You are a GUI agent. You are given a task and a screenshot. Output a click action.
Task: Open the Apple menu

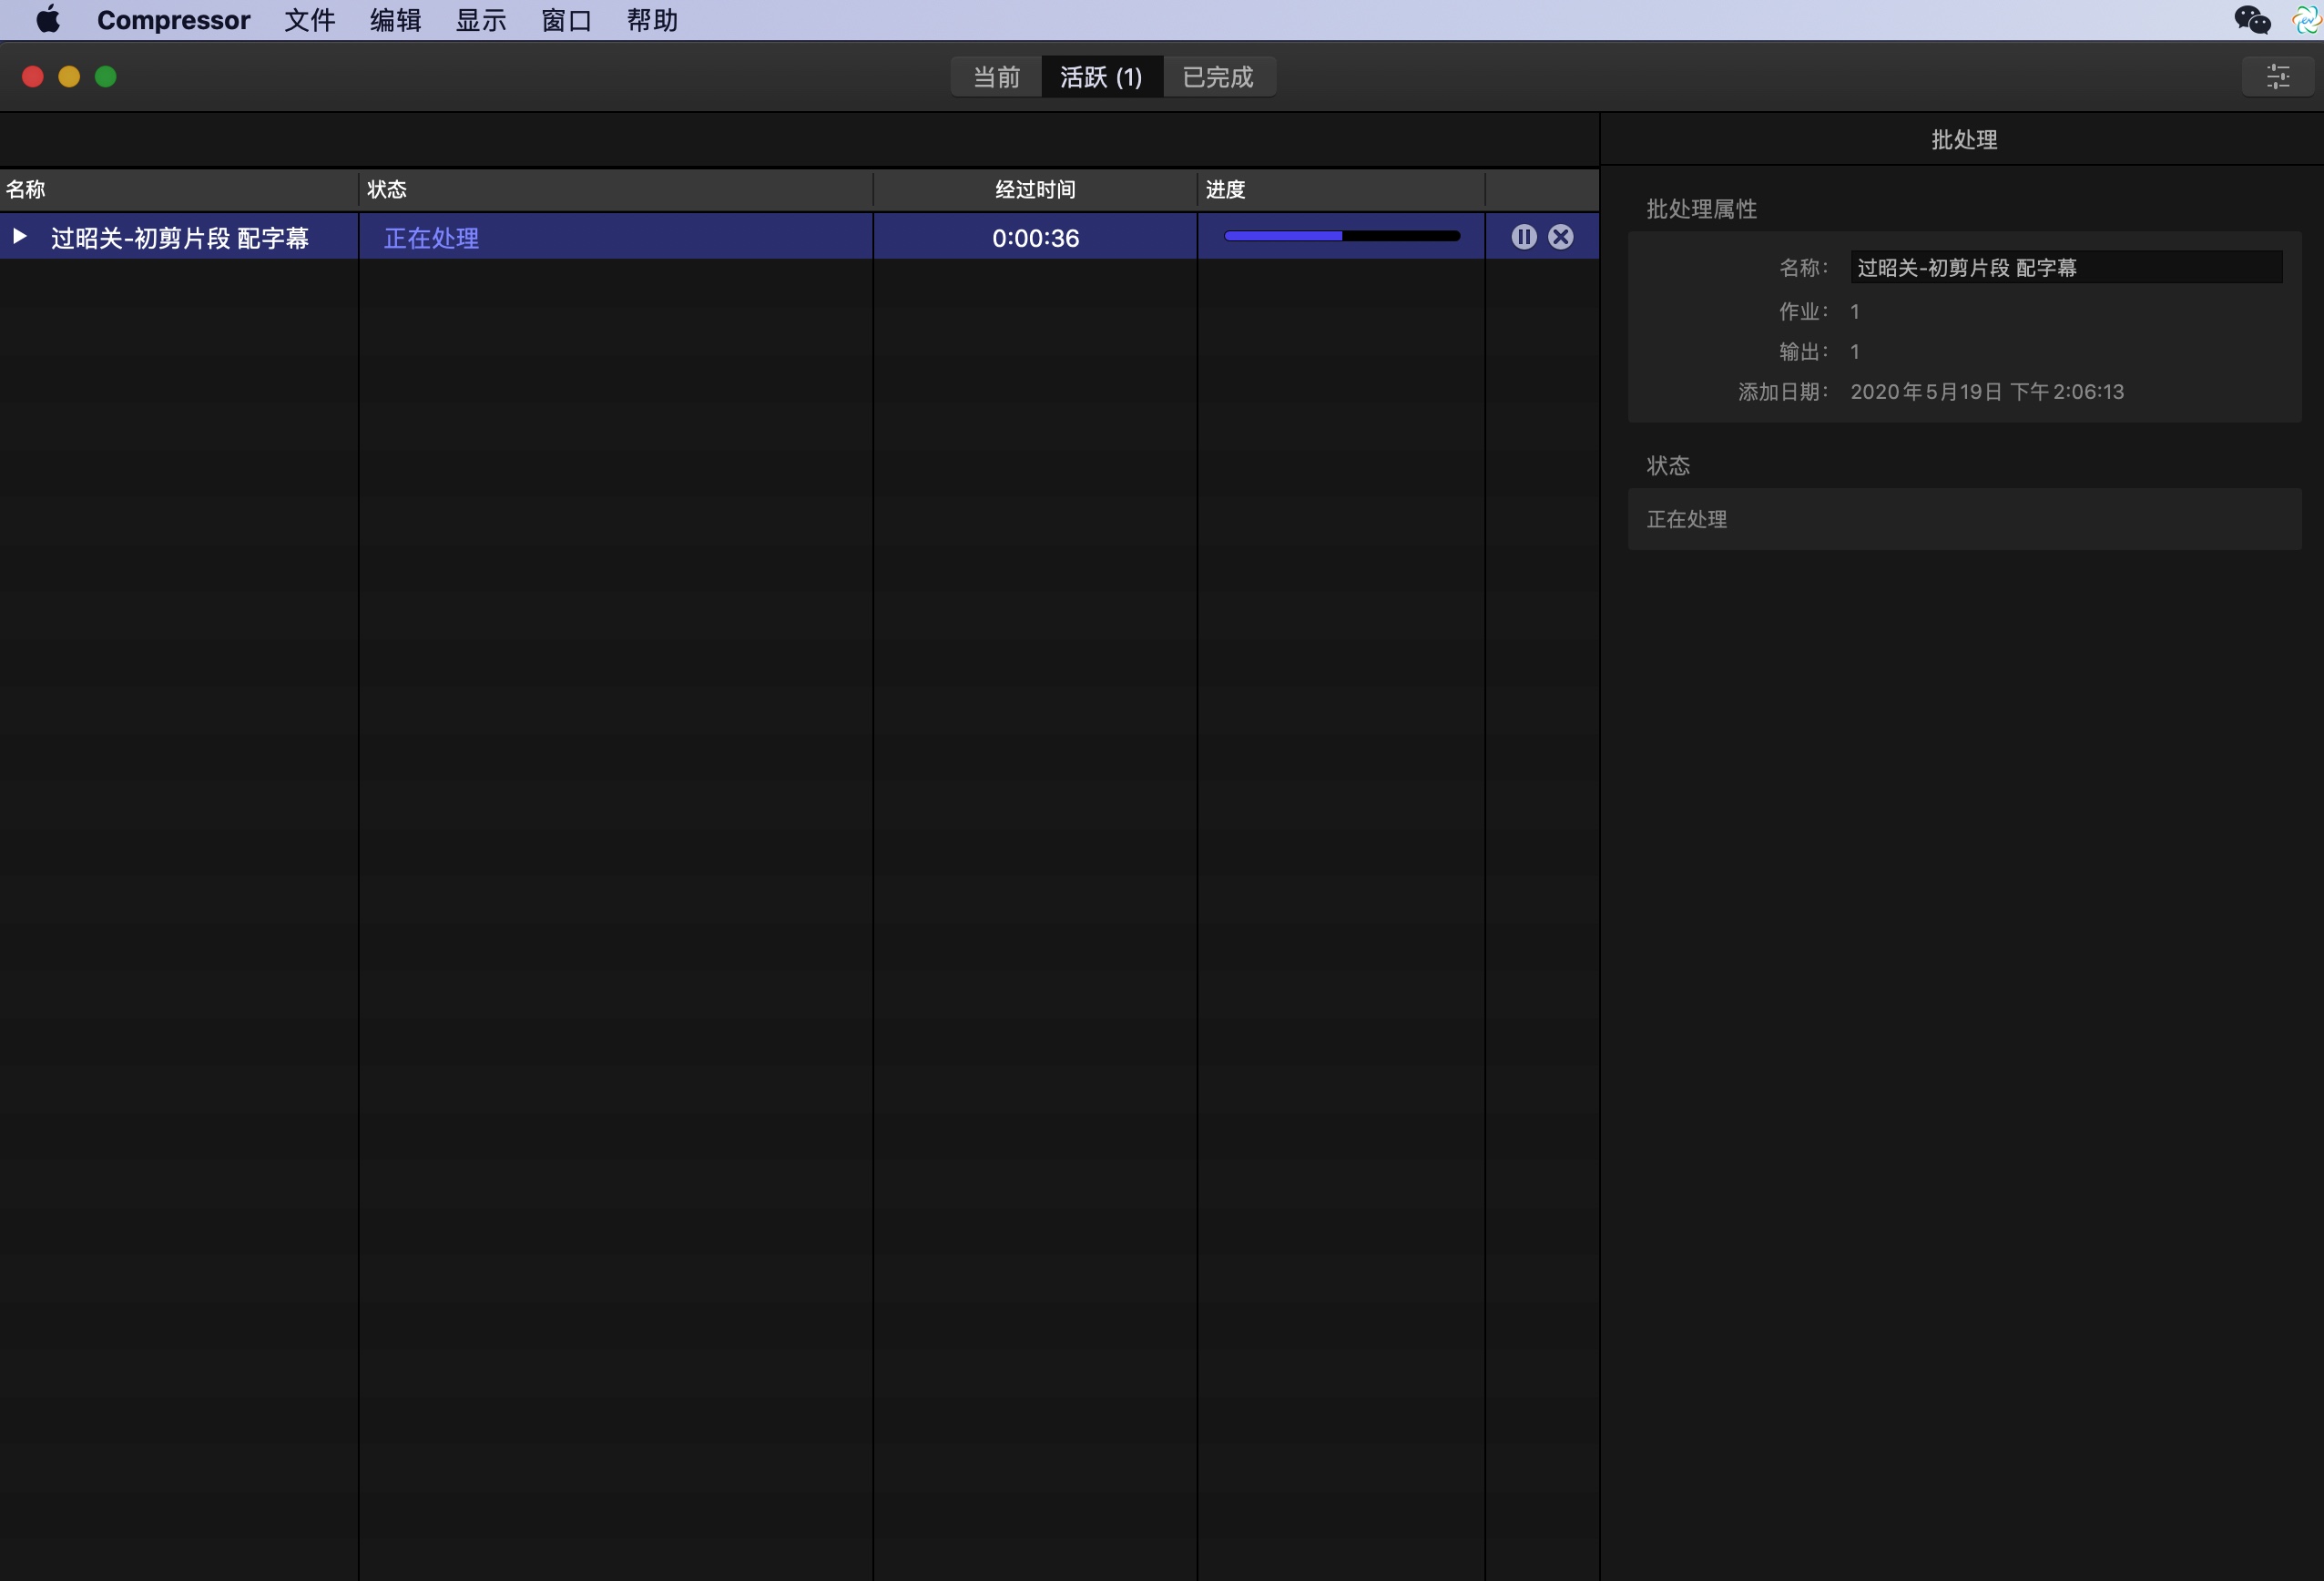point(47,20)
